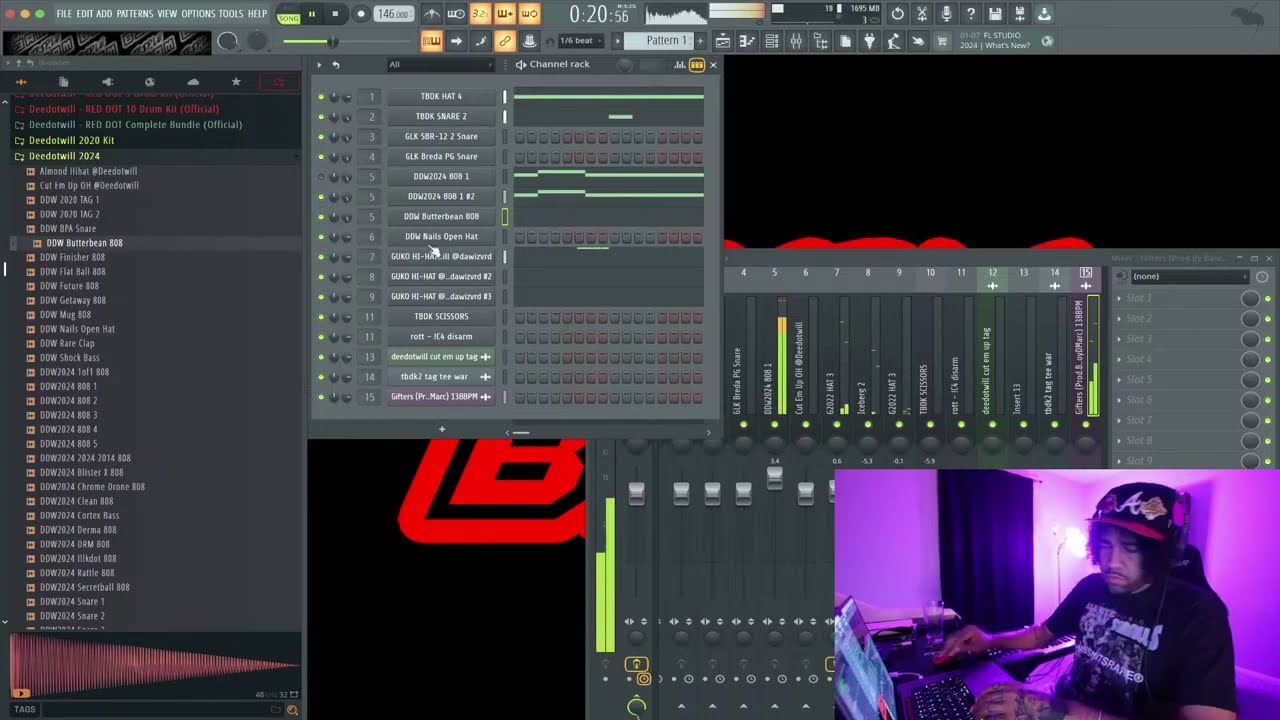1280x720 pixels.
Task: Click the TBDK SNARE 2 channel button
Action: (x=441, y=117)
